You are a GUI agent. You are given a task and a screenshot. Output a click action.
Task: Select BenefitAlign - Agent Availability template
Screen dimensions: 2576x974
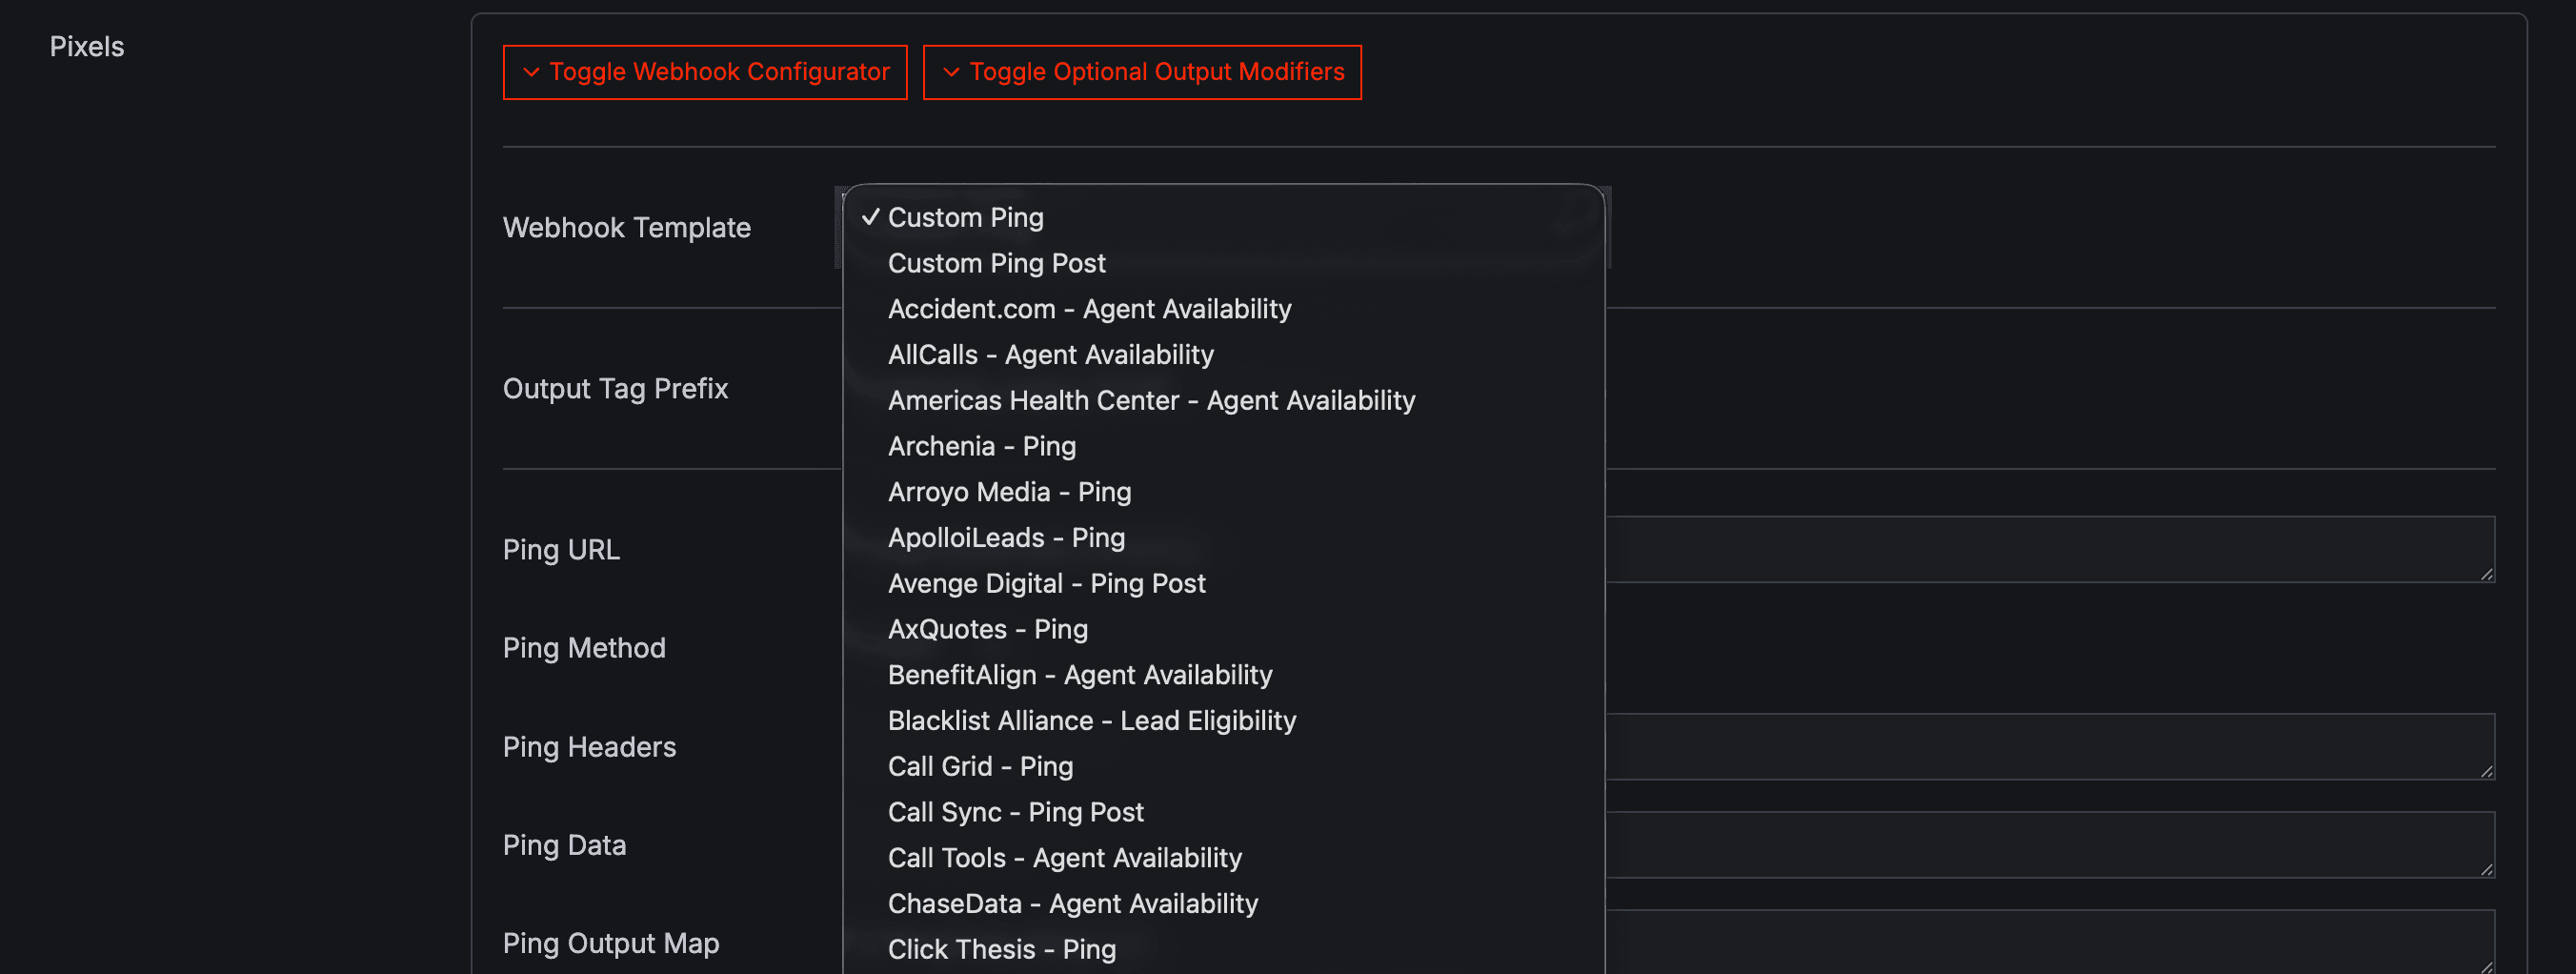pyautogui.click(x=1080, y=674)
